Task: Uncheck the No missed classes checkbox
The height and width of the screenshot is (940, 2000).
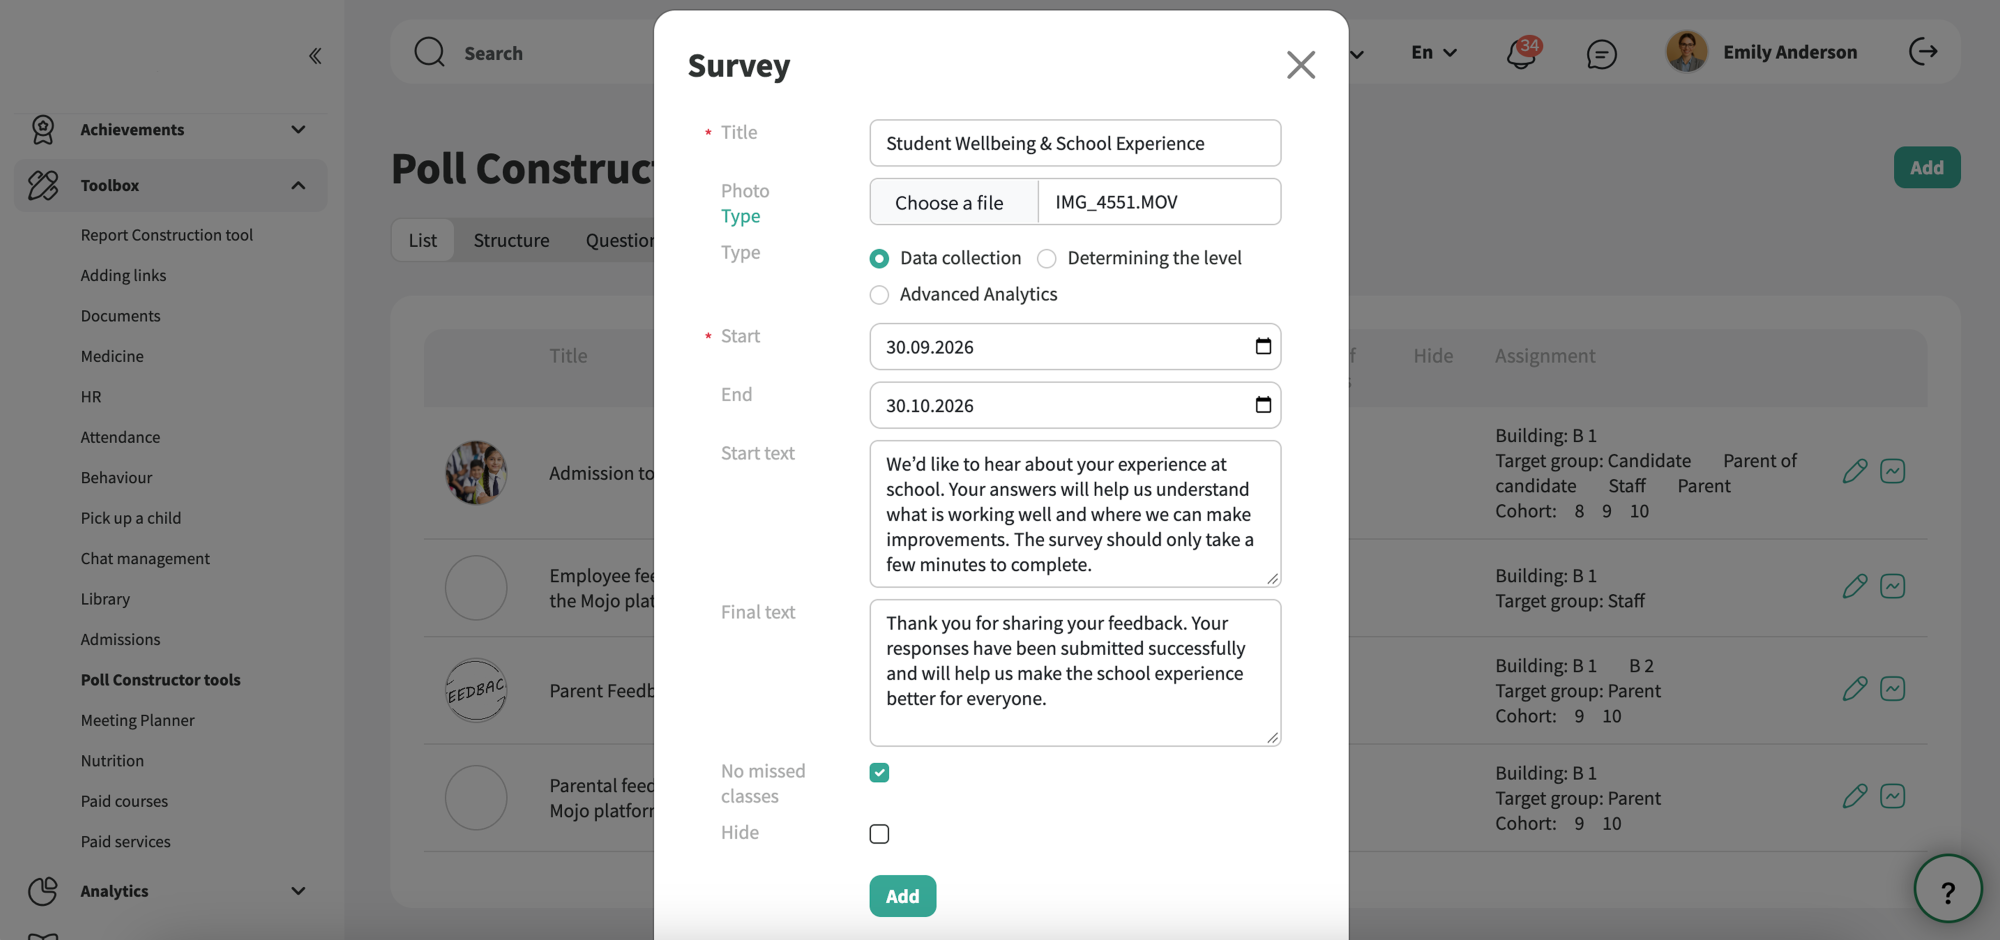Action: coord(879,773)
